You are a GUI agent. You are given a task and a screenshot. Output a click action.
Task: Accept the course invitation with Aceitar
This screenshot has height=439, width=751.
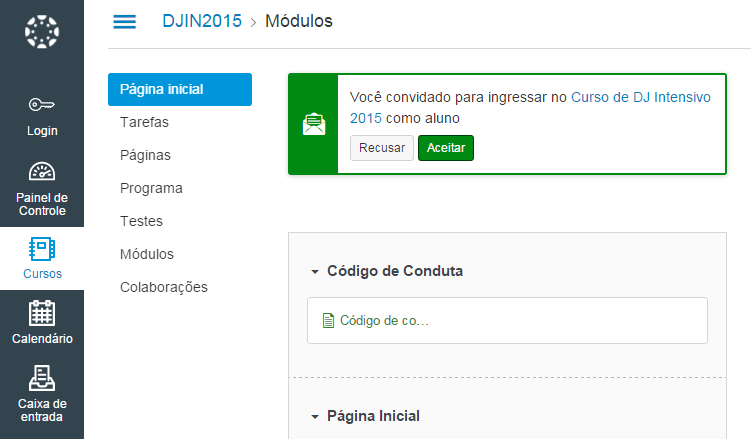[x=446, y=148]
